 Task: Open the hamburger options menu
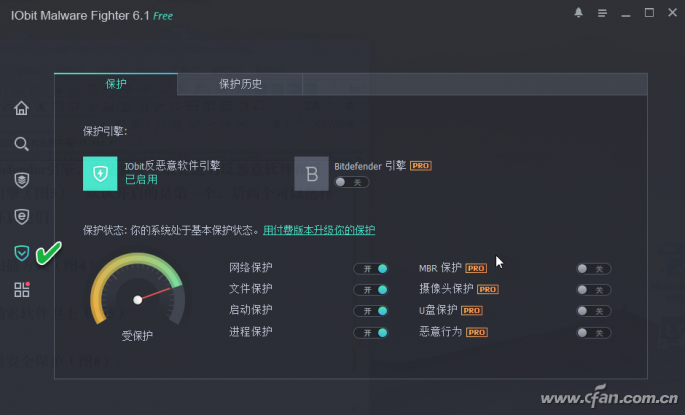(x=602, y=13)
